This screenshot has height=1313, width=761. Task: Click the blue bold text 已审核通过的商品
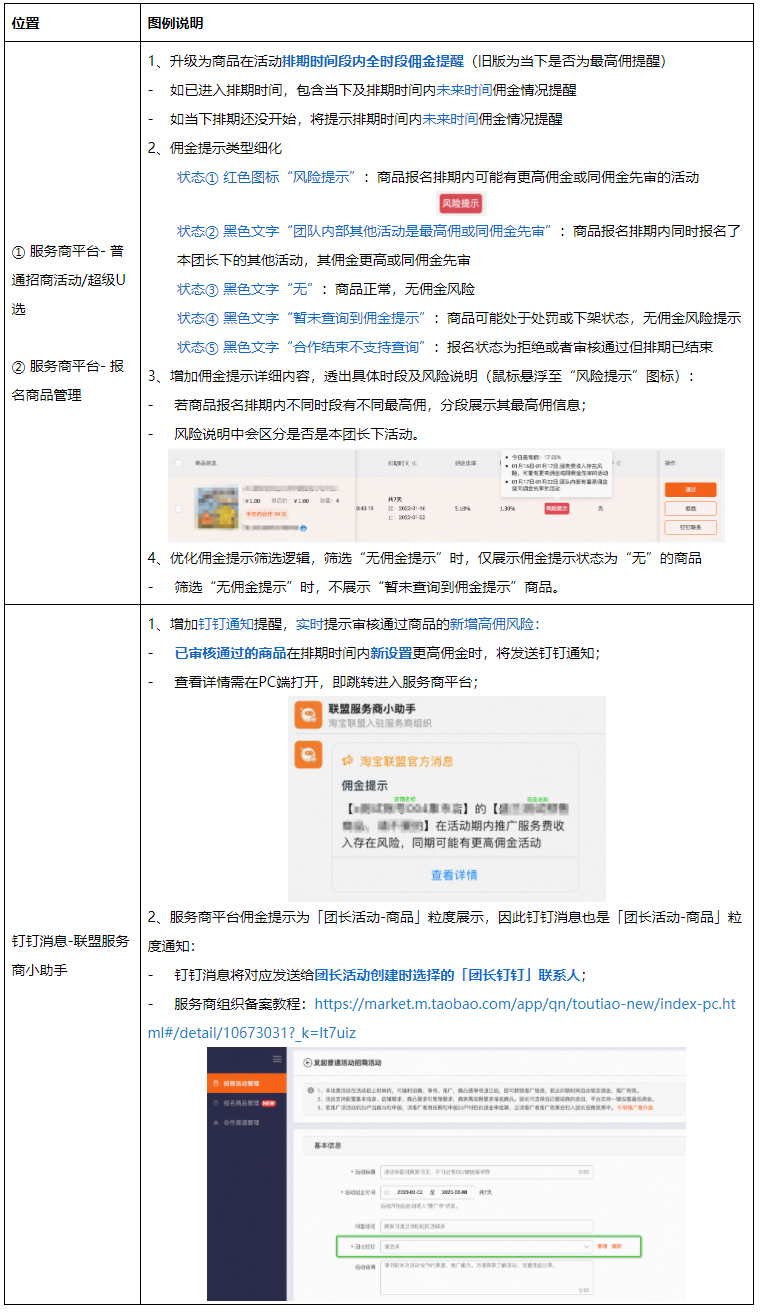pos(230,653)
